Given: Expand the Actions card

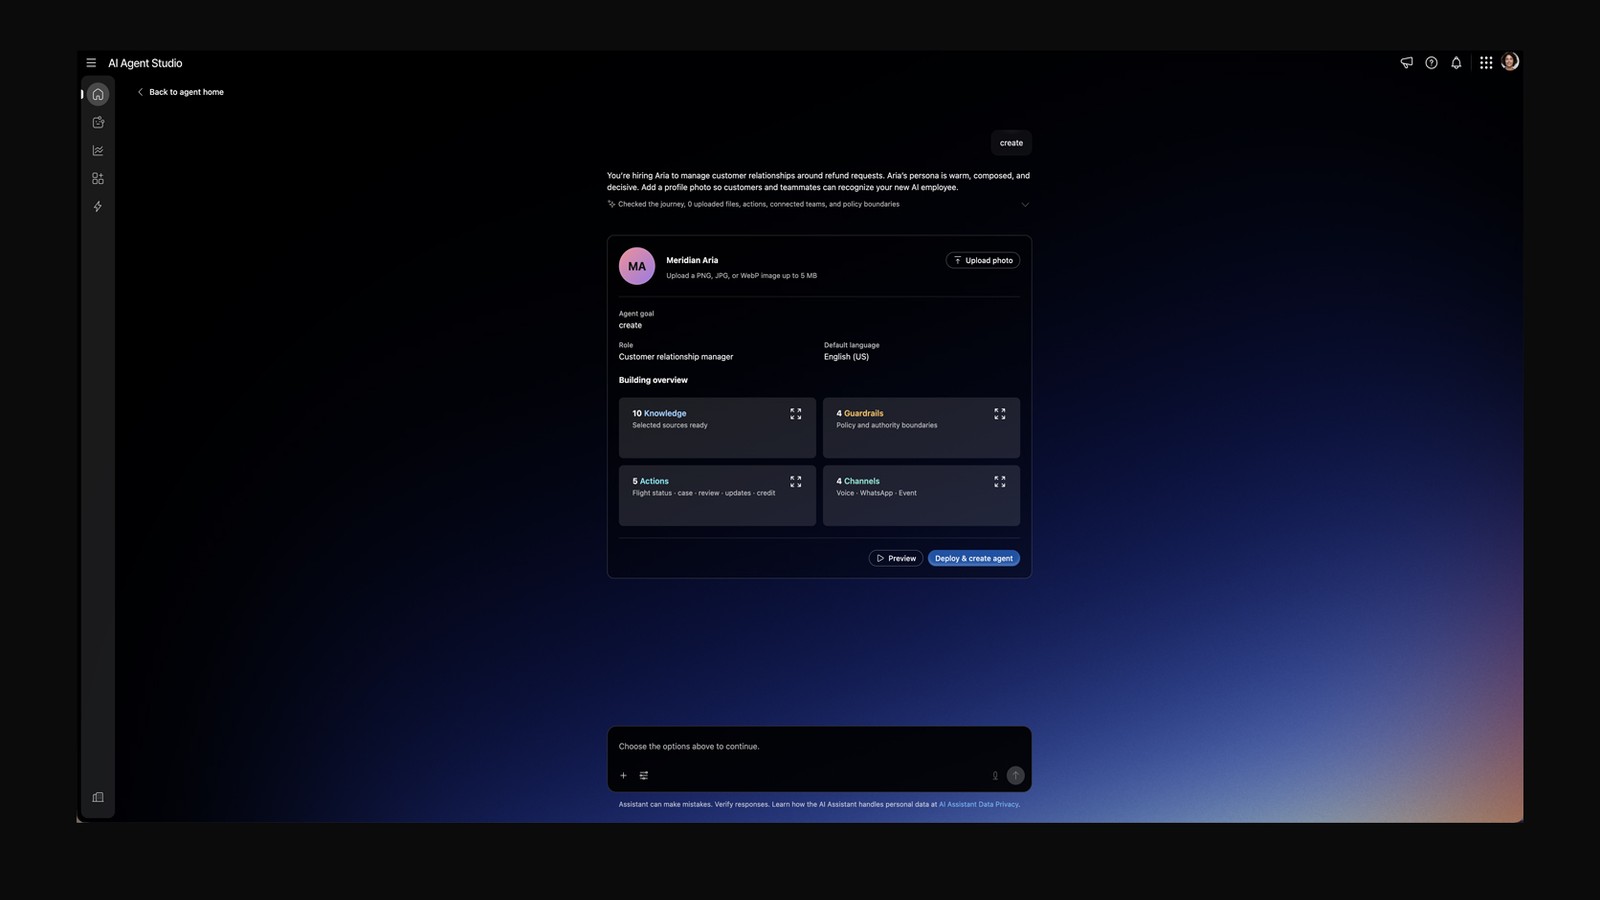Looking at the screenshot, I should pos(796,482).
